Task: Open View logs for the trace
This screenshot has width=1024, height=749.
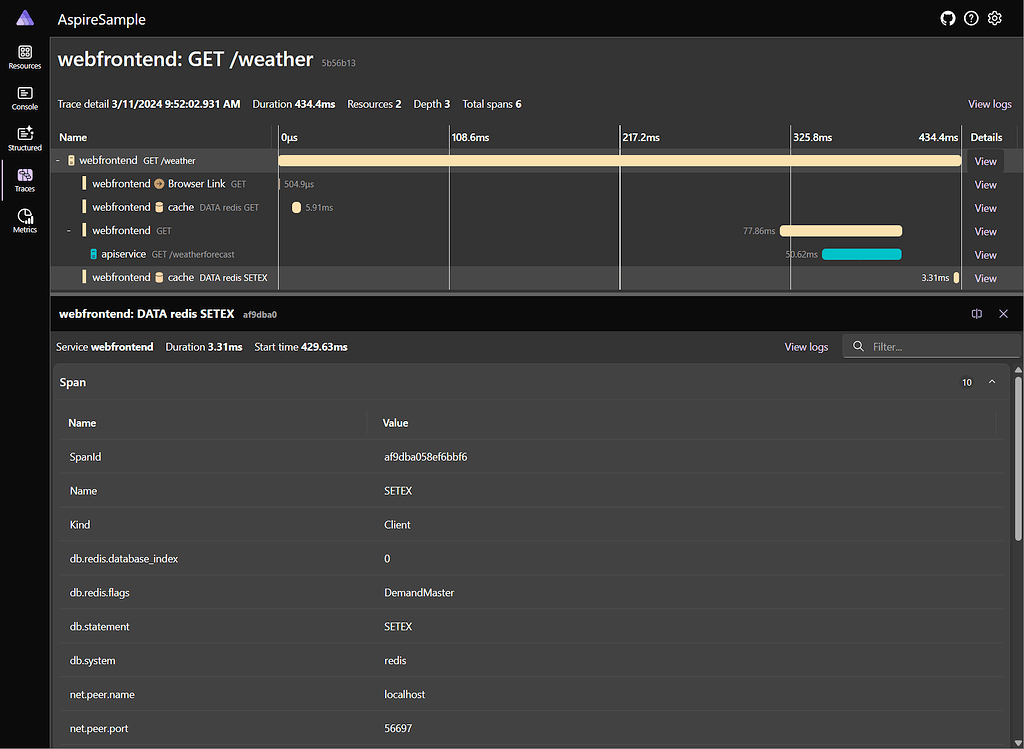Action: coord(990,103)
